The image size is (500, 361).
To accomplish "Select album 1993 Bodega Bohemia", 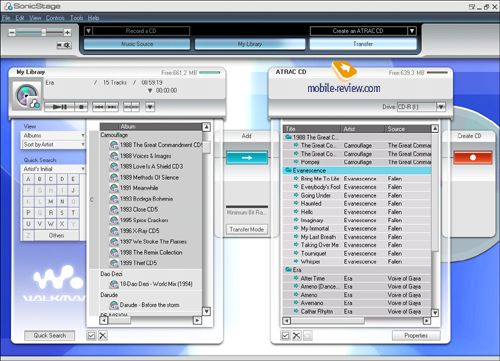I will (x=146, y=199).
